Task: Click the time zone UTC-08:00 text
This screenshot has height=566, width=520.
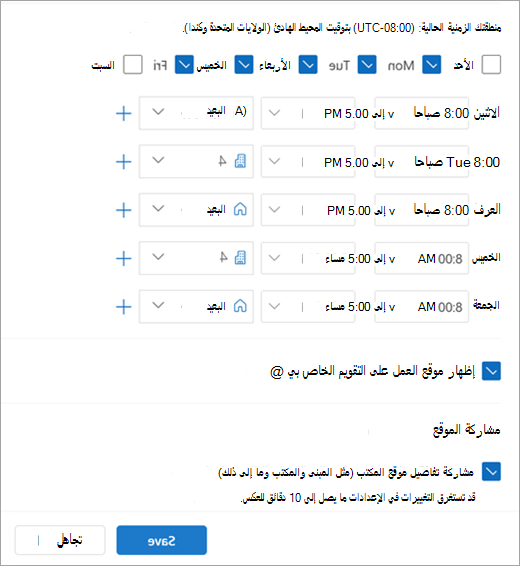Action: 342,27
